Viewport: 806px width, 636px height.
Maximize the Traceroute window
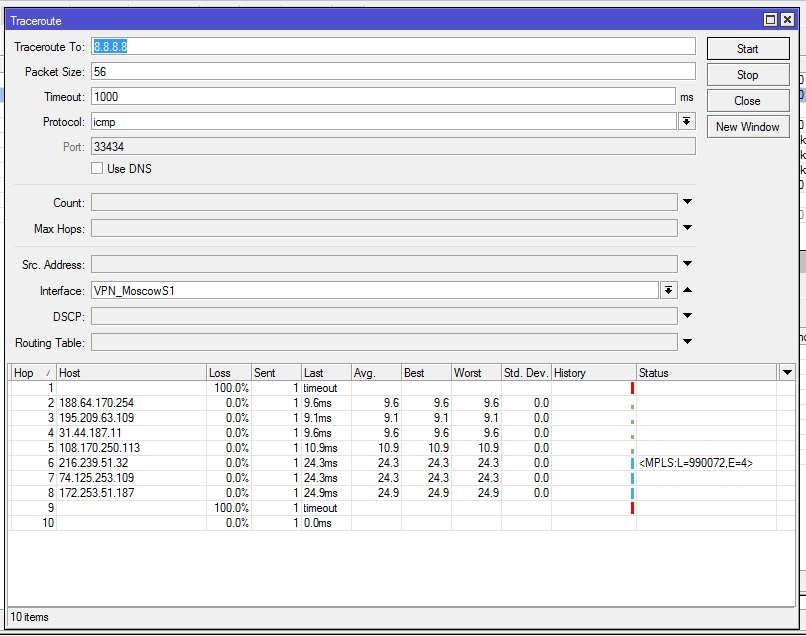coord(770,20)
